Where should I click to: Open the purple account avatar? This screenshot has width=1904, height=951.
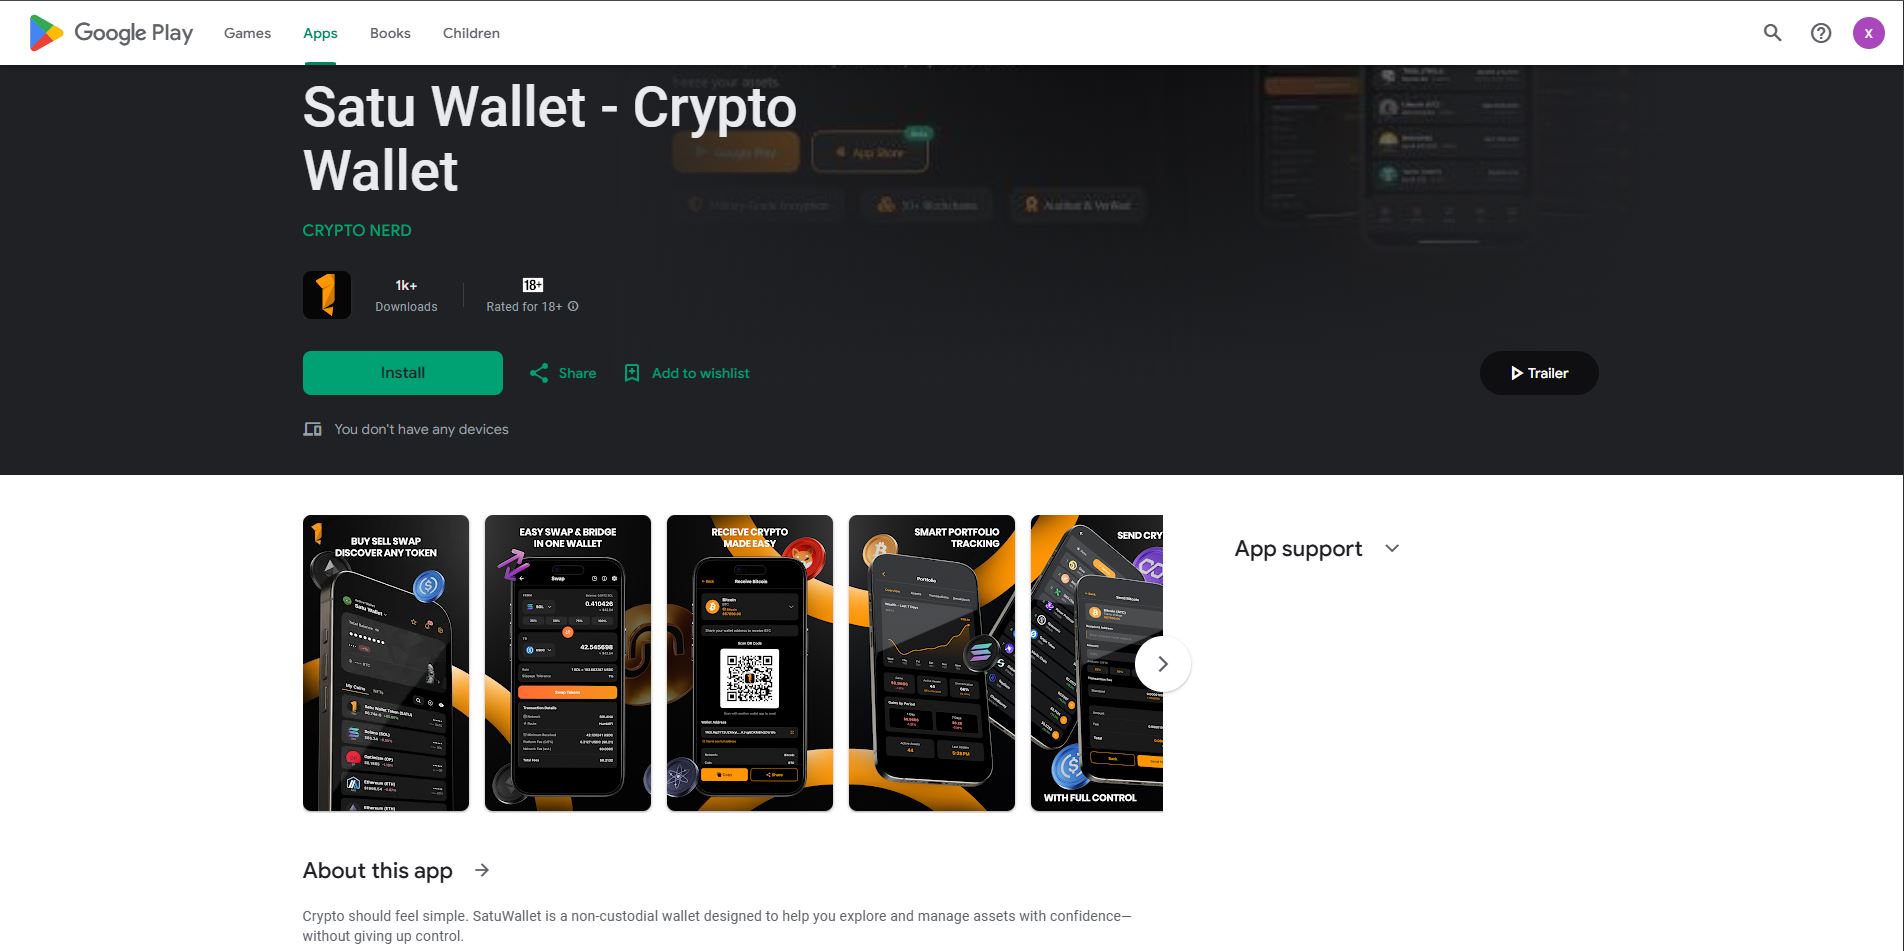[1868, 33]
